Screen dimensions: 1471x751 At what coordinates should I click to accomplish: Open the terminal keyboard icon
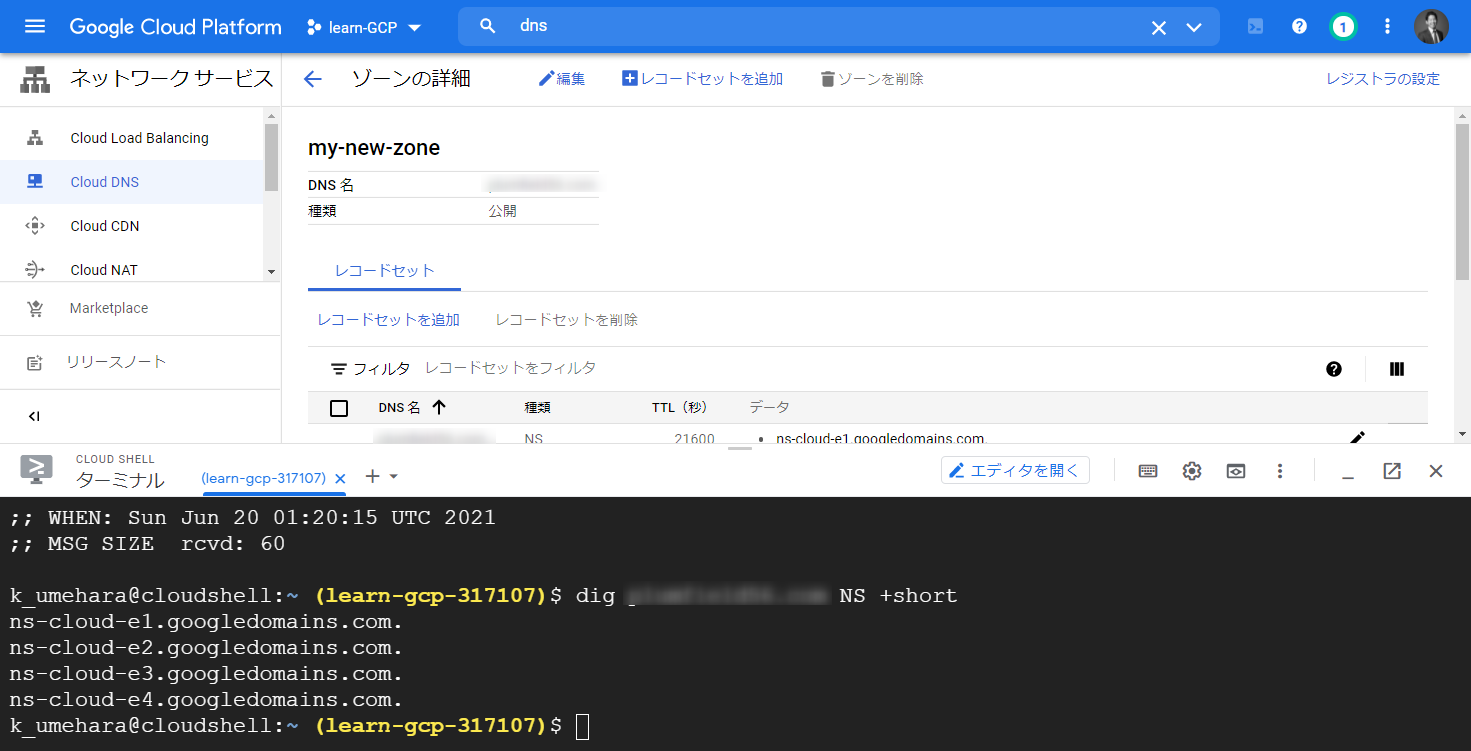(1148, 471)
